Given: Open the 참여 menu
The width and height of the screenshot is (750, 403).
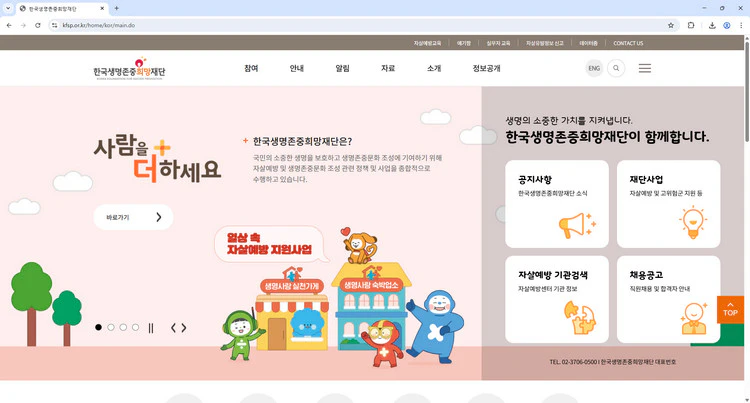Looking at the screenshot, I should [x=251, y=68].
